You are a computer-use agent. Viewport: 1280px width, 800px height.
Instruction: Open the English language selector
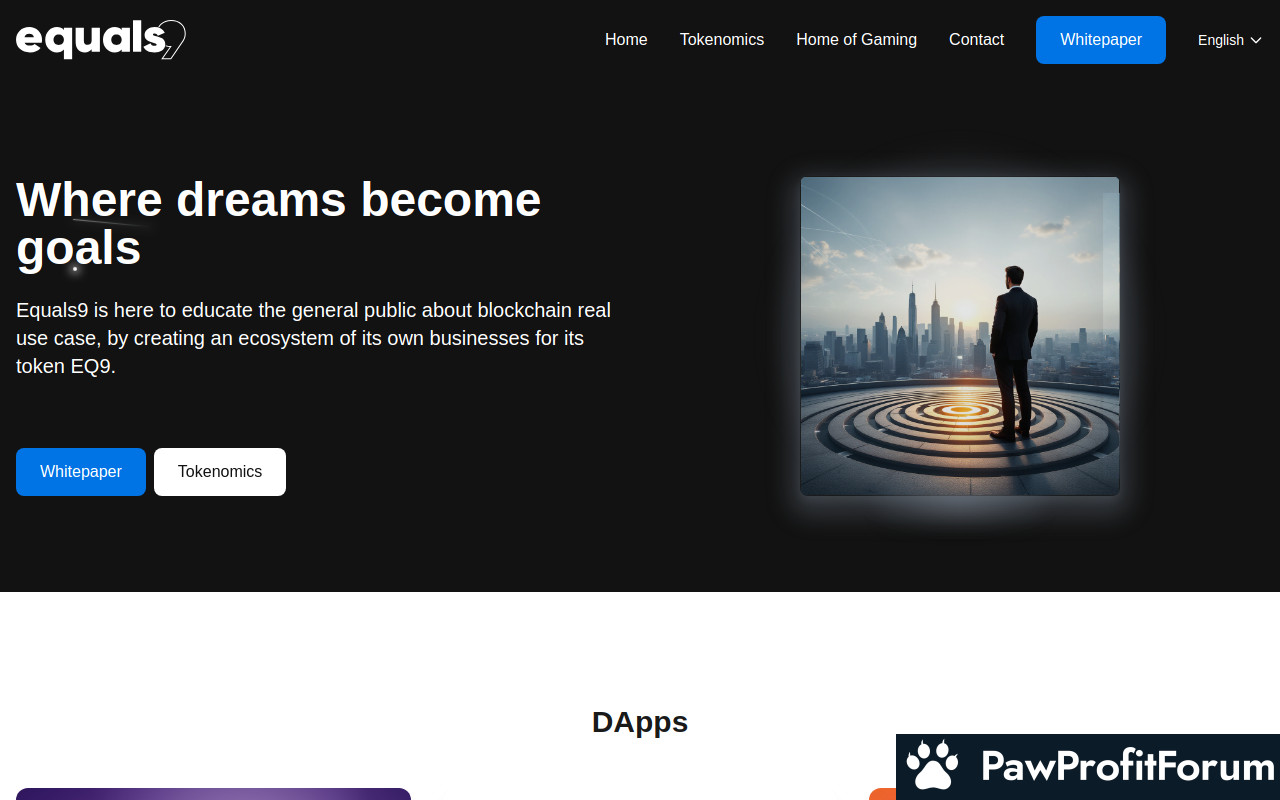(x=1228, y=40)
